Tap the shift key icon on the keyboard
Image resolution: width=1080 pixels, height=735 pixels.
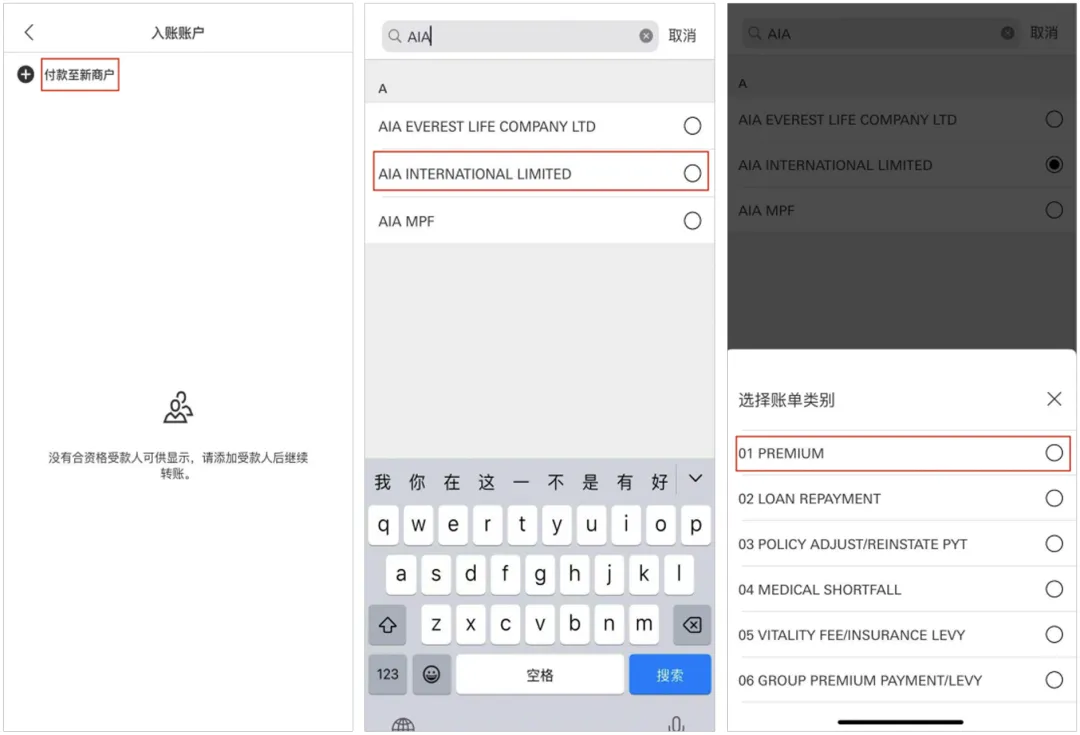tap(387, 625)
